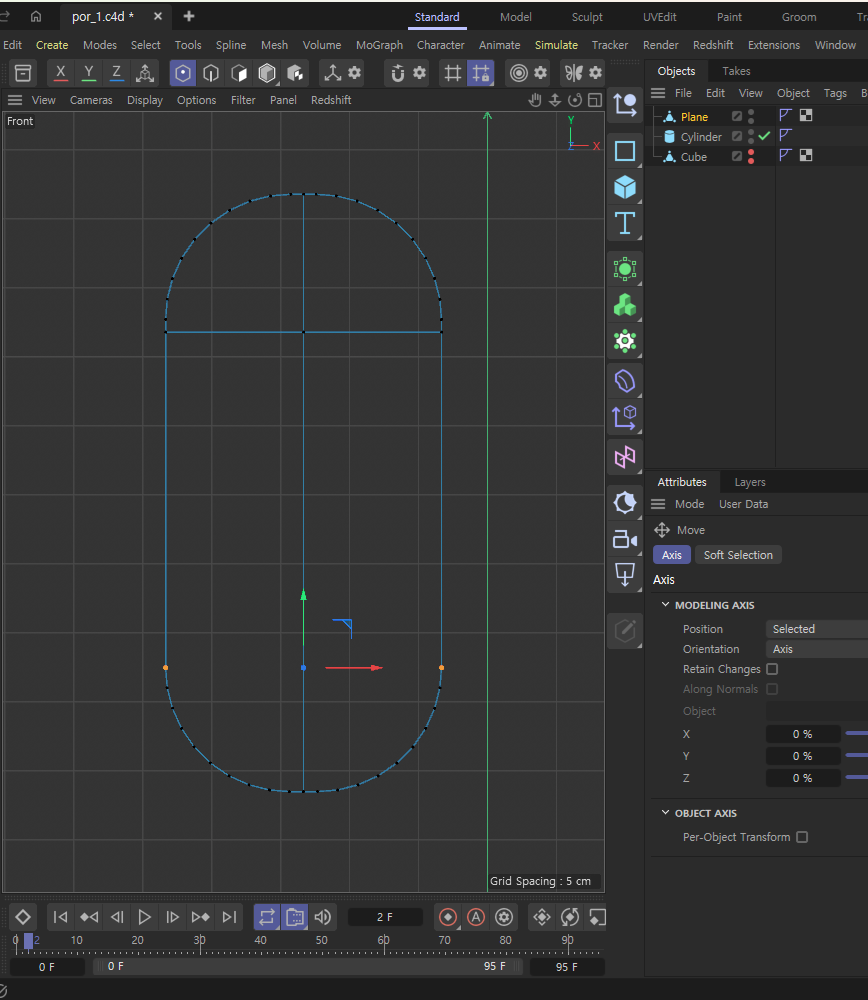Open the Deformer bend icon
This screenshot has height=1000, width=868.
625,382
